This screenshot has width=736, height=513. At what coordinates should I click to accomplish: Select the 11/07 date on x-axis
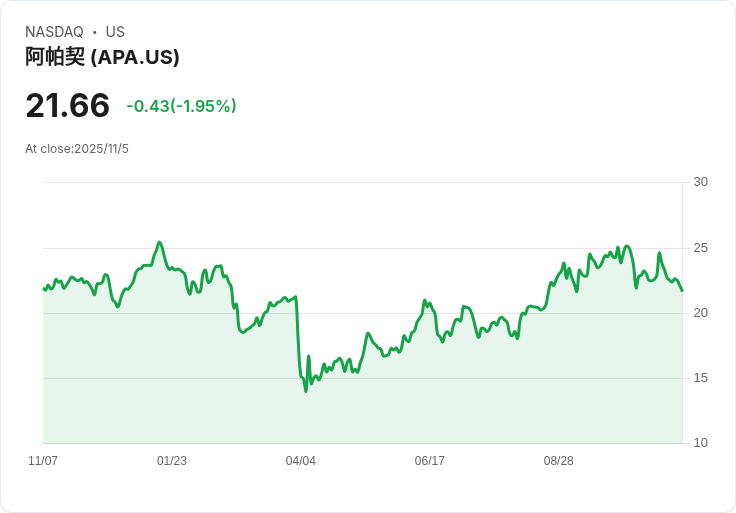(43, 461)
